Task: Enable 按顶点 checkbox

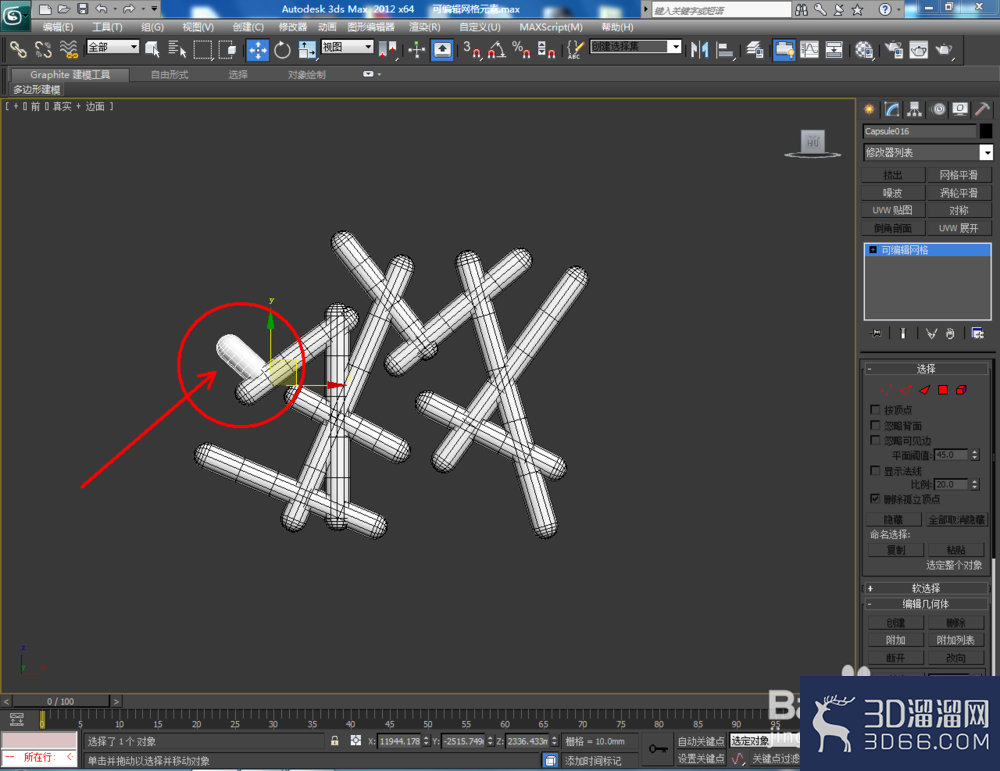Action: [875, 409]
